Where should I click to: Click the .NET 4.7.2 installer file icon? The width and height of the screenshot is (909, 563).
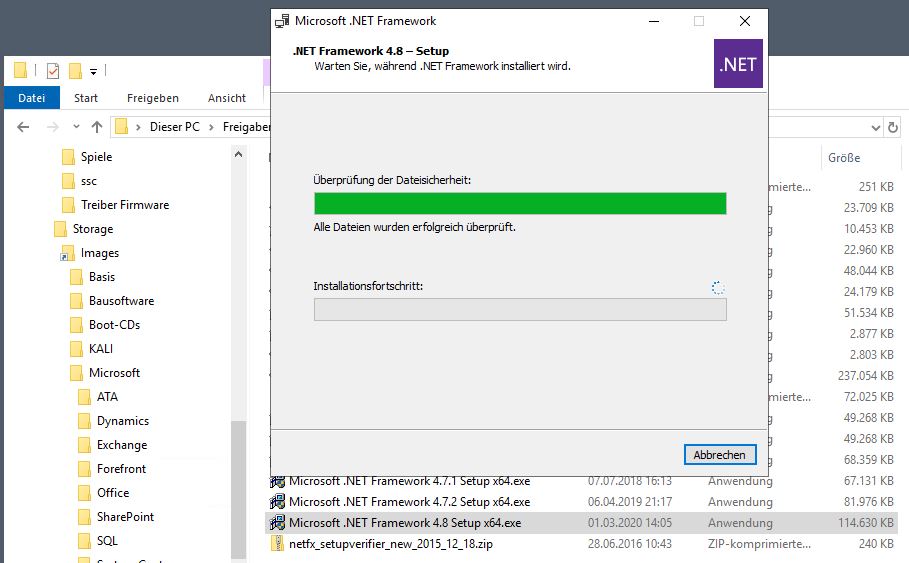tap(278, 502)
